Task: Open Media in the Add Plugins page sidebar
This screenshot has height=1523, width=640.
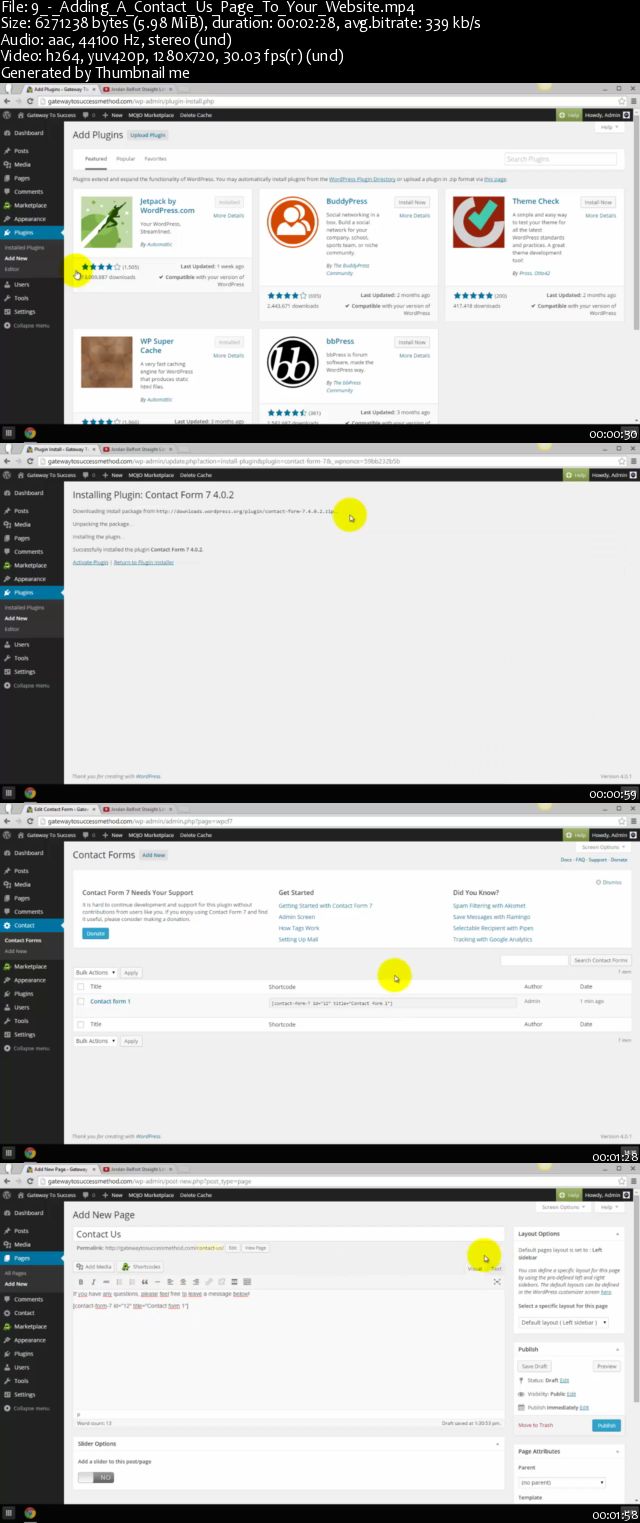Action: tap(22, 164)
